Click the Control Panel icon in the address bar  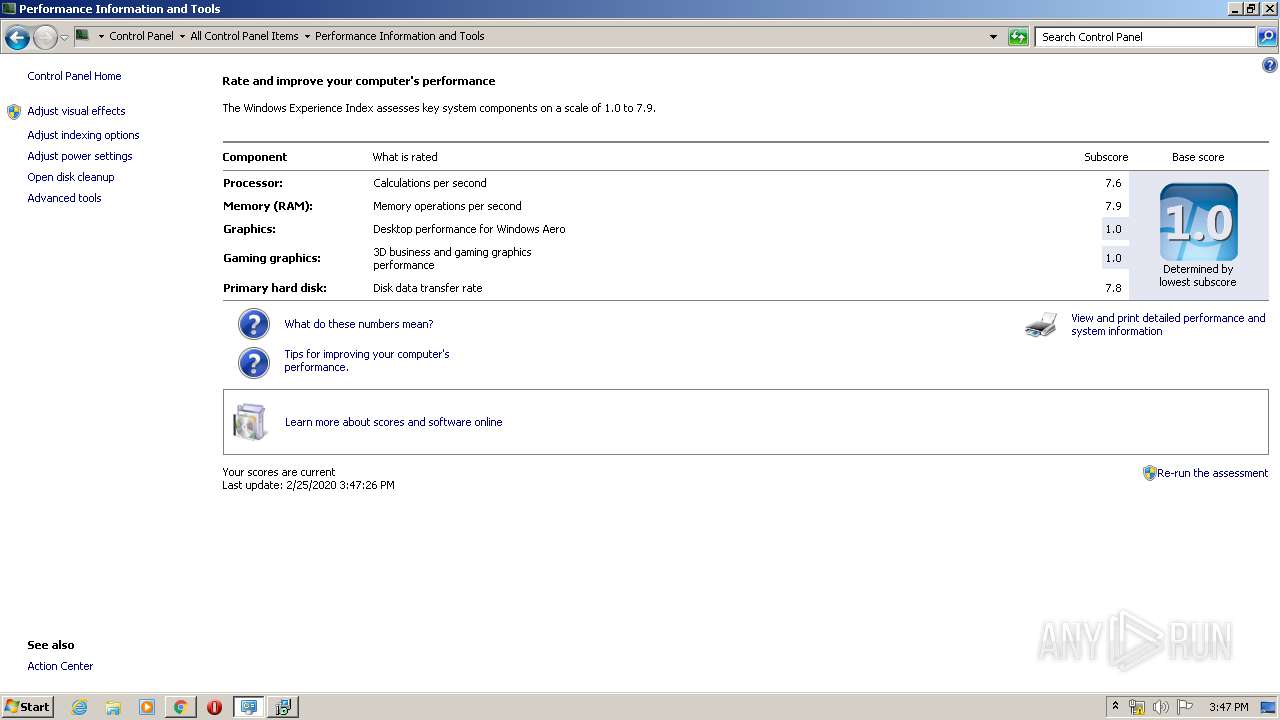[83, 36]
